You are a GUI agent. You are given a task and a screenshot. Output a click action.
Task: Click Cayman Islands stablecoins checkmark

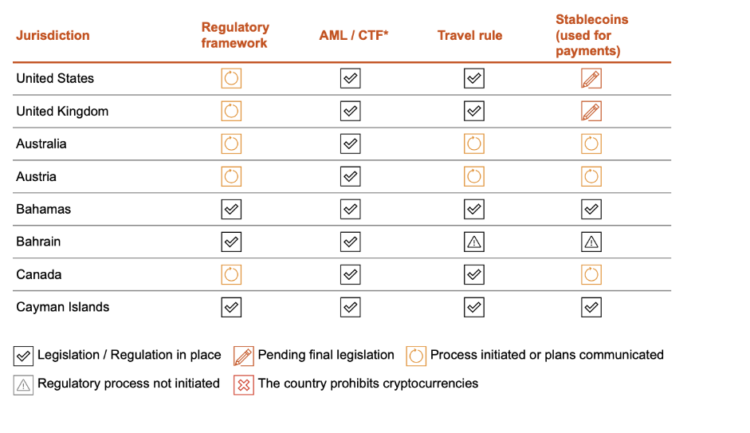(591, 307)
